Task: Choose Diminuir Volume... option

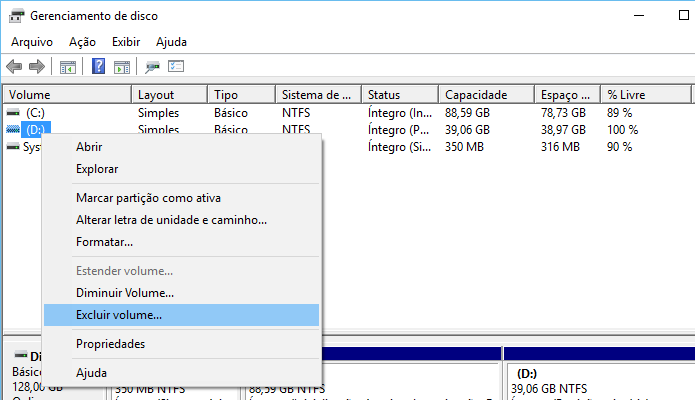Action: (x=181, y=293)
